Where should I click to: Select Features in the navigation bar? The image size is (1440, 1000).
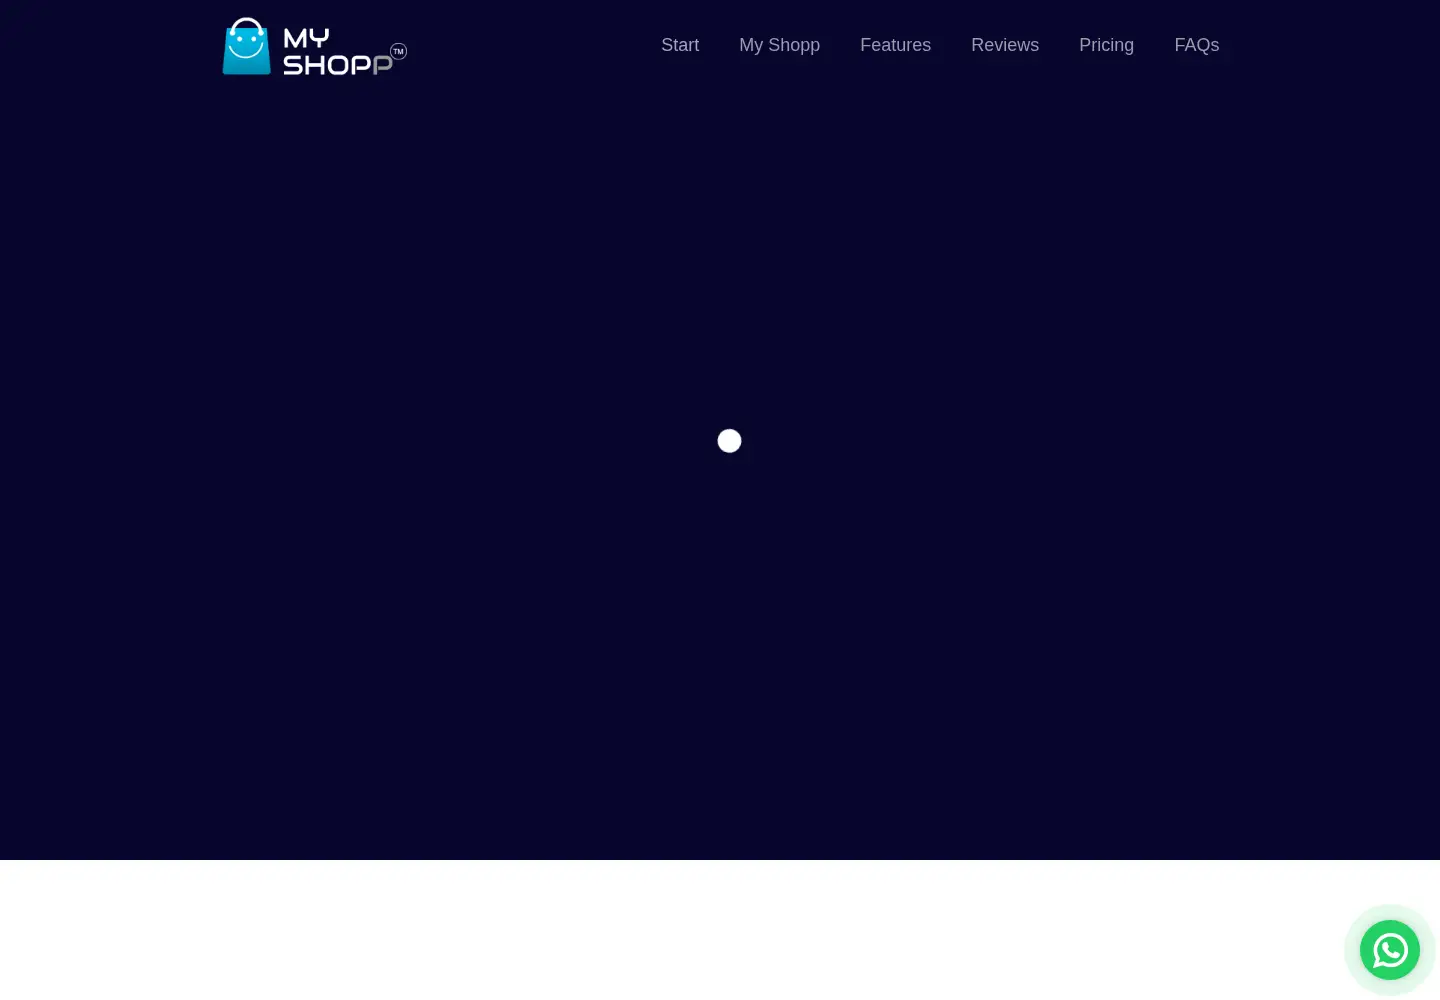click(895, 45)
